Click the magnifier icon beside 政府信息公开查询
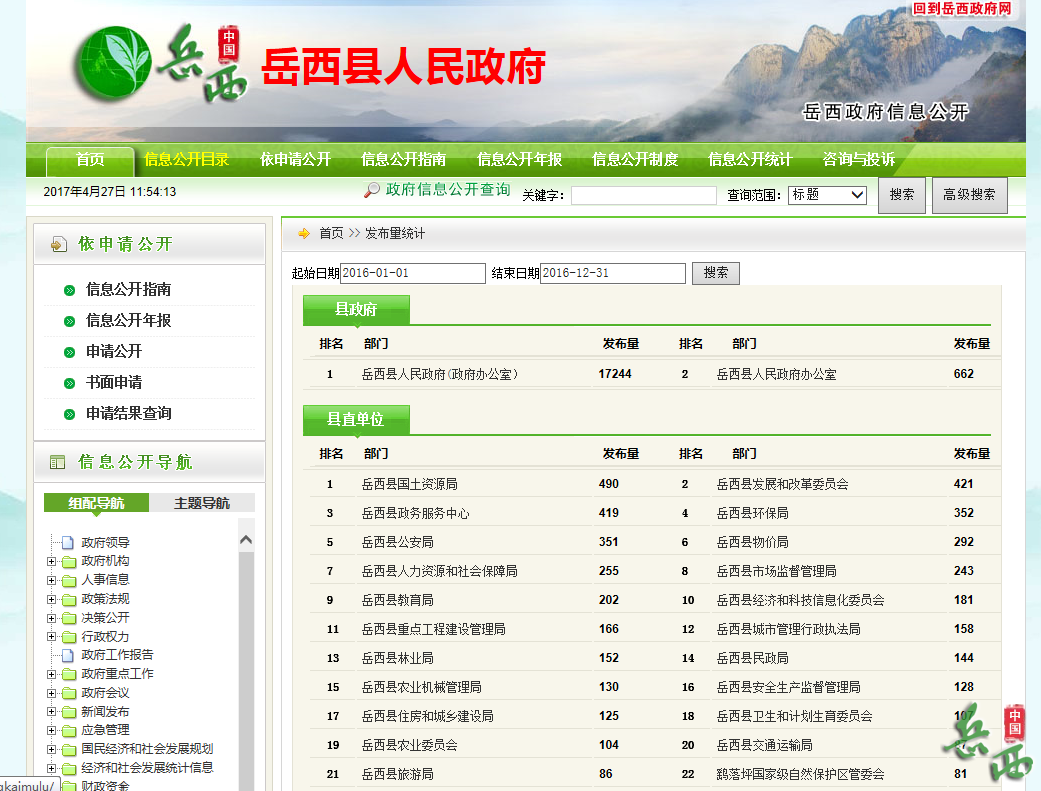The width and height of the screenshot is (1041, 791). (372, 190)
